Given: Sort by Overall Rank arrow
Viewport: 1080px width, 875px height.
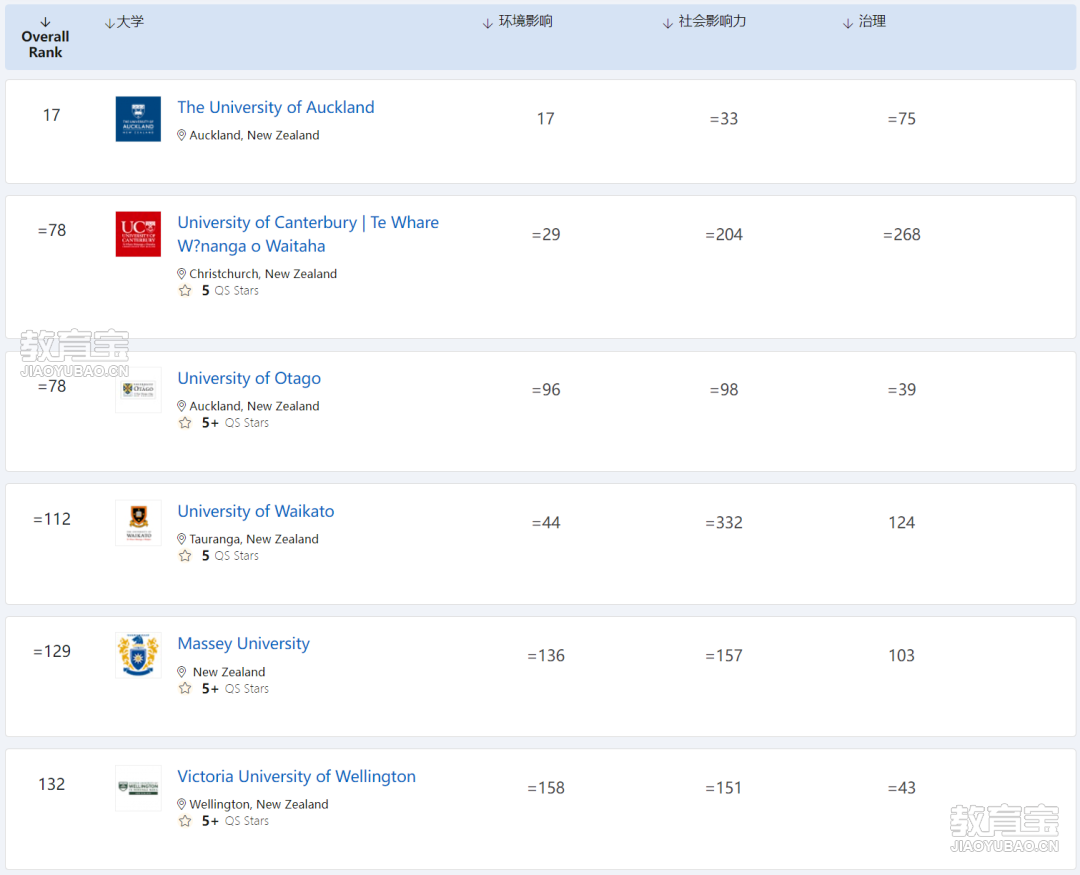Looking at the screenshot, I should click(x=45, y=22).
